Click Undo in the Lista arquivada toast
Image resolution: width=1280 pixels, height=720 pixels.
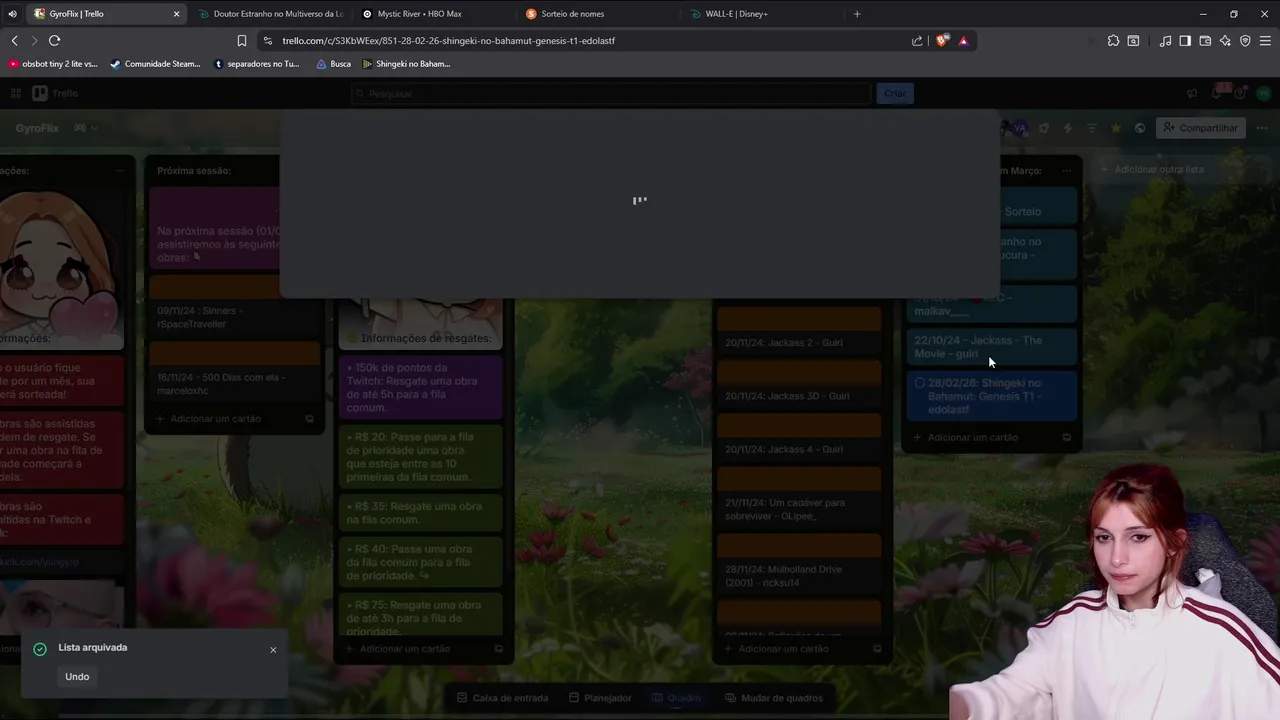[x=77, y=677]
